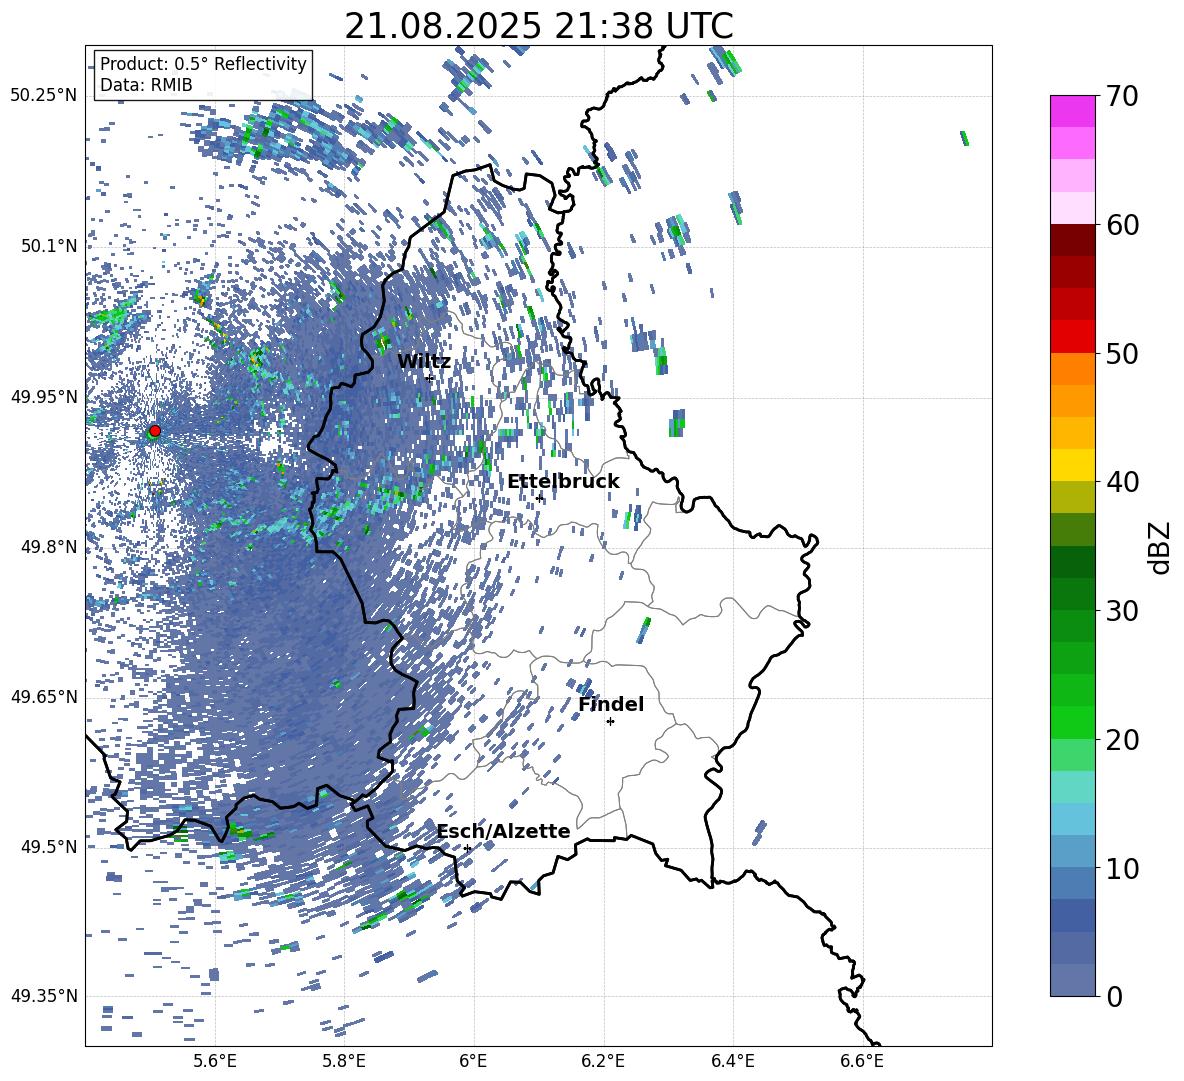
Task: Click the orange colorbar segment just below 50
Action: [1072, 369]
